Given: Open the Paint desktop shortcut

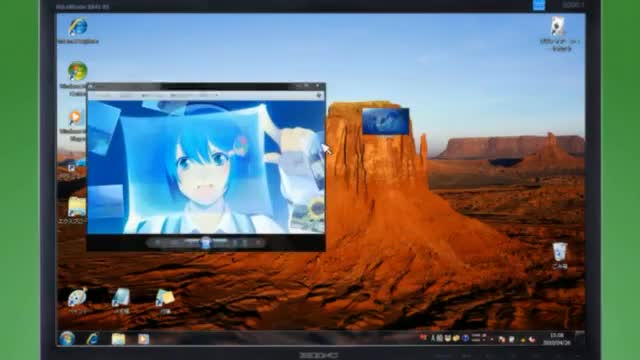Looking at the screenshot, I should [x=77, y=298].
